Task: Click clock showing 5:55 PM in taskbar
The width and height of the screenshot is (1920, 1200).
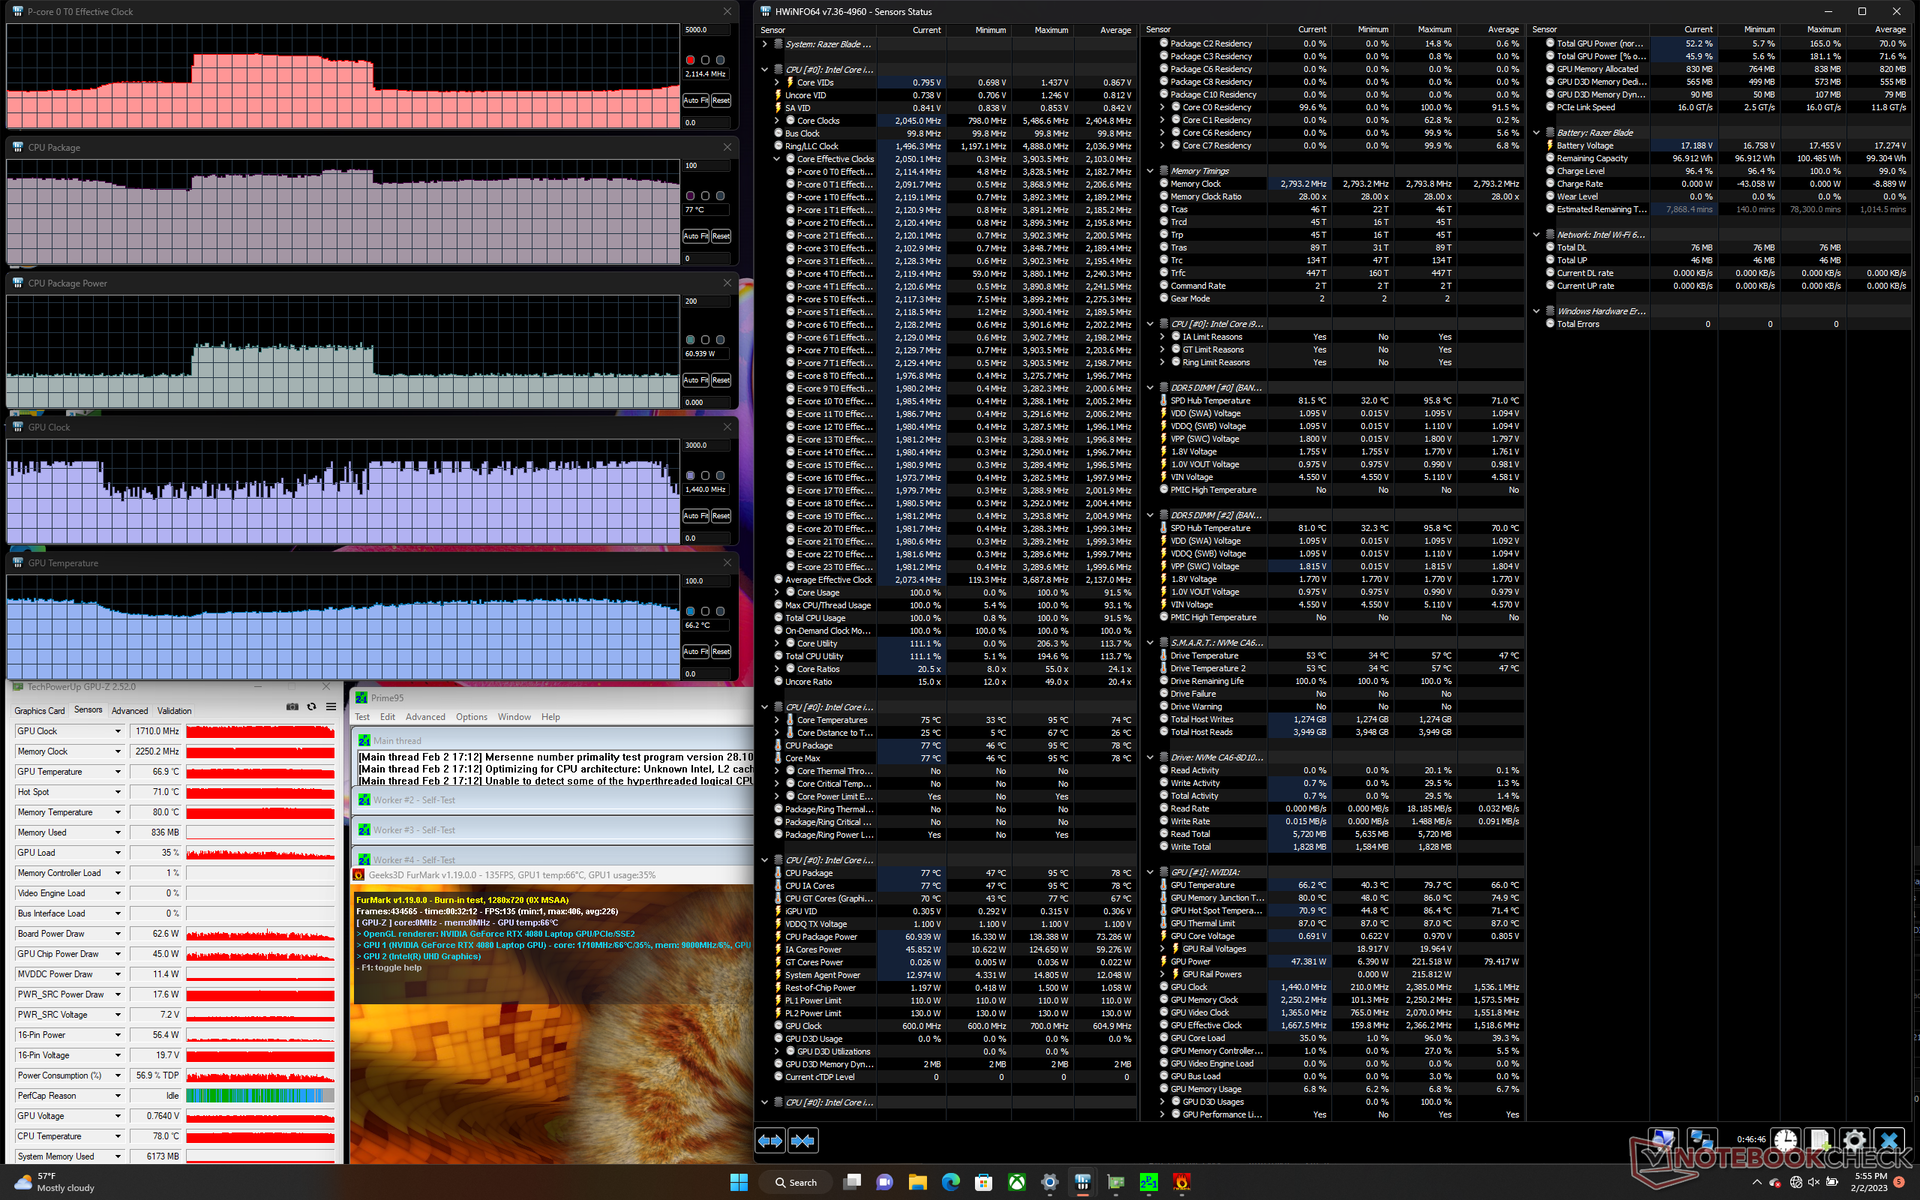Action: tap(1870, 1182)
